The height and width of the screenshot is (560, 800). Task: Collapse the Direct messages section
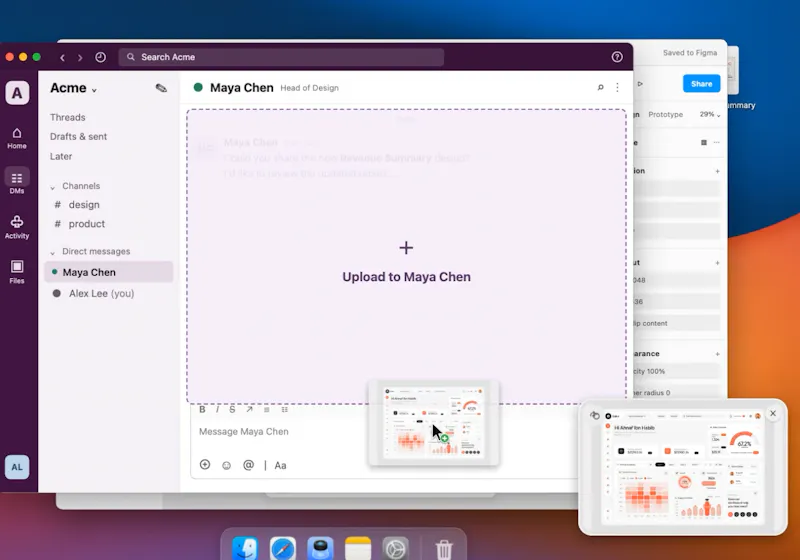pos(52,252)
